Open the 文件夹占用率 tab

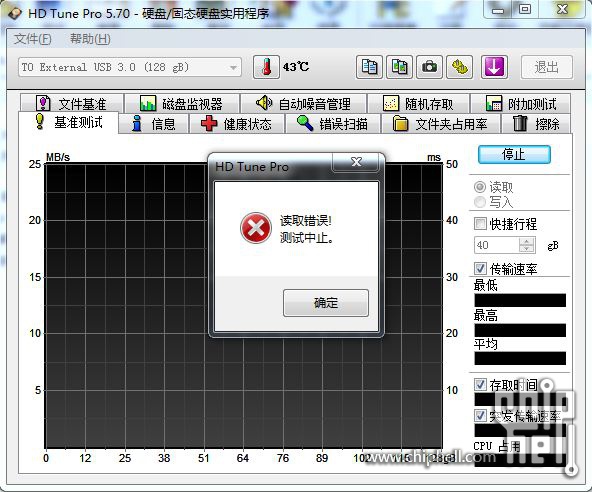[440, 123]
